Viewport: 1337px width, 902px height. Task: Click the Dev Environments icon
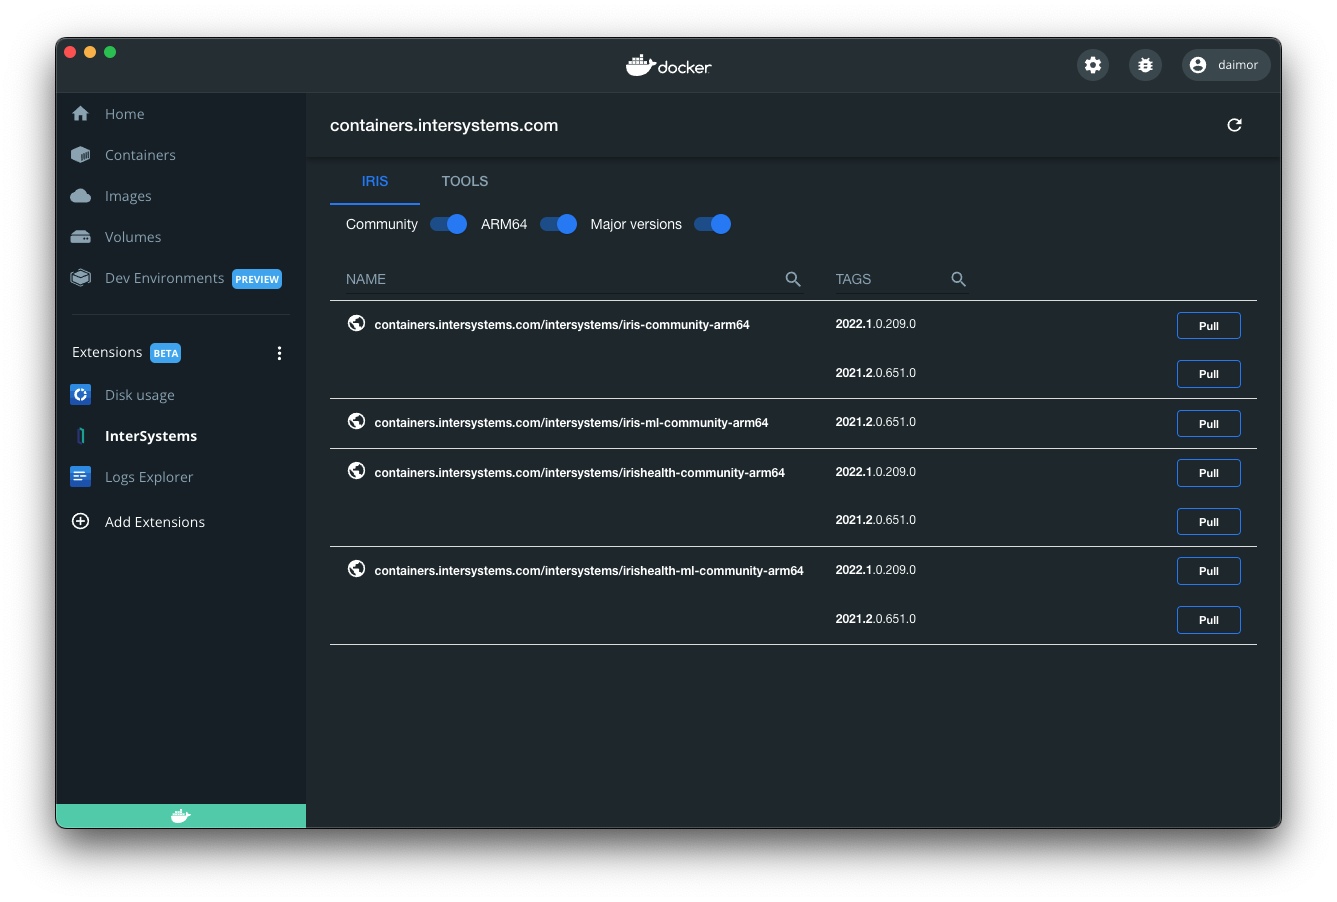tap(81, 278)
